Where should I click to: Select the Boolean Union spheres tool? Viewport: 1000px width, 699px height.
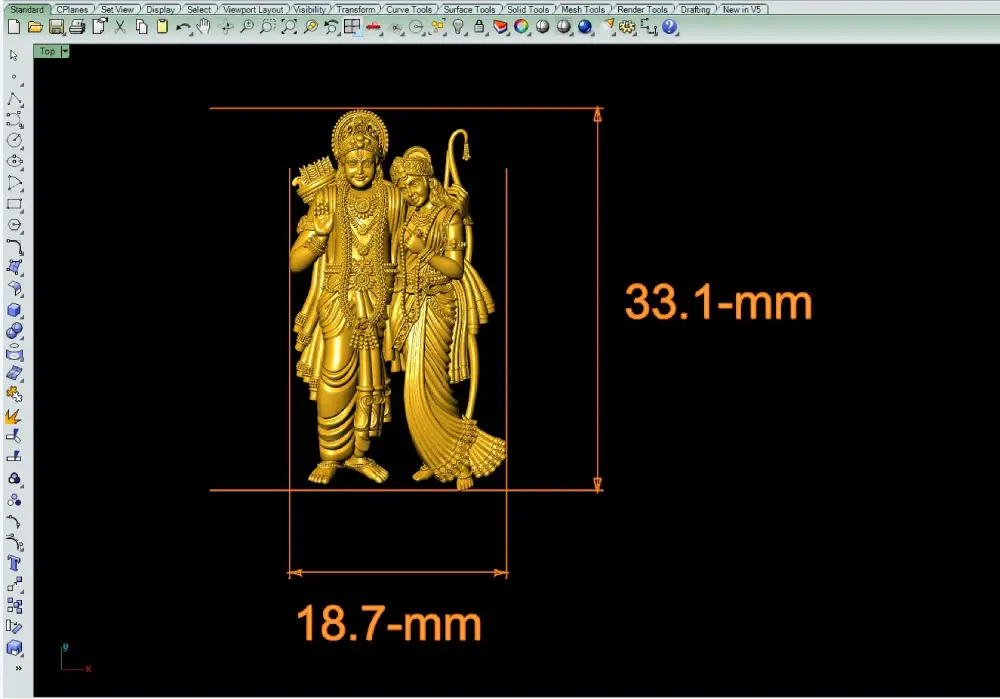[x=14, y=331]
